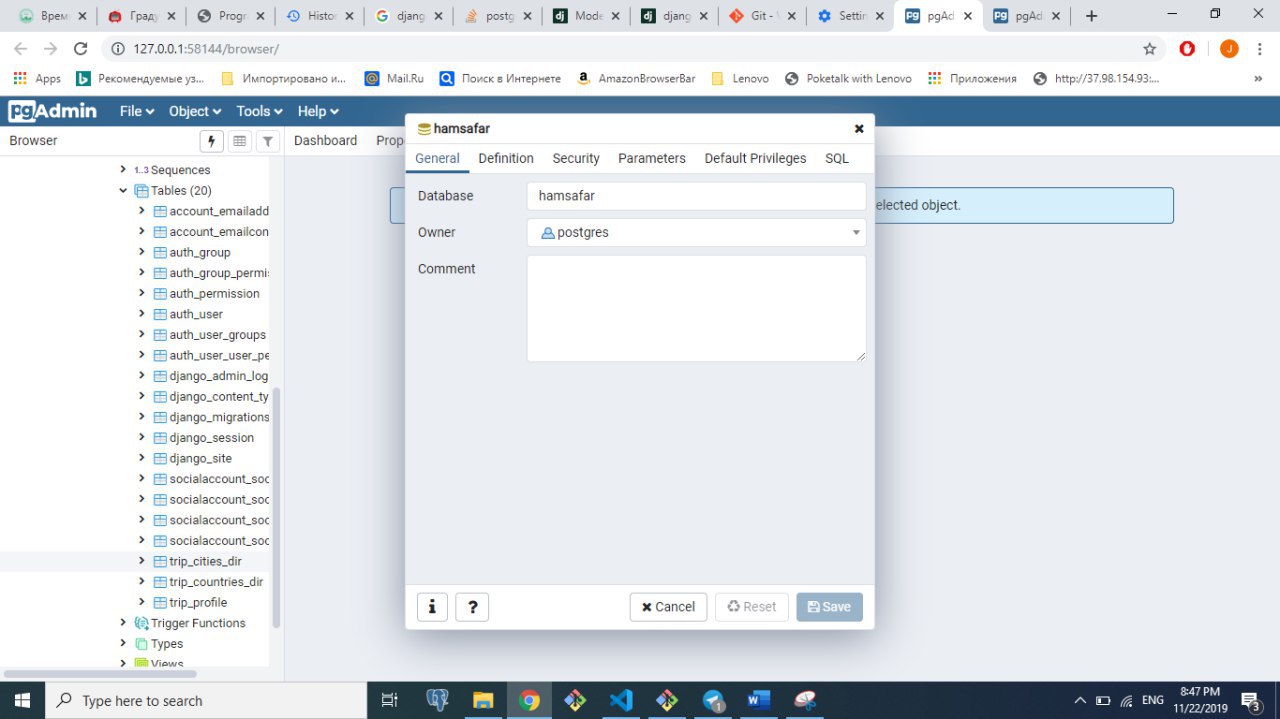
Task: Switch to the SQL tab in dialog
Action: coord(837,158)
